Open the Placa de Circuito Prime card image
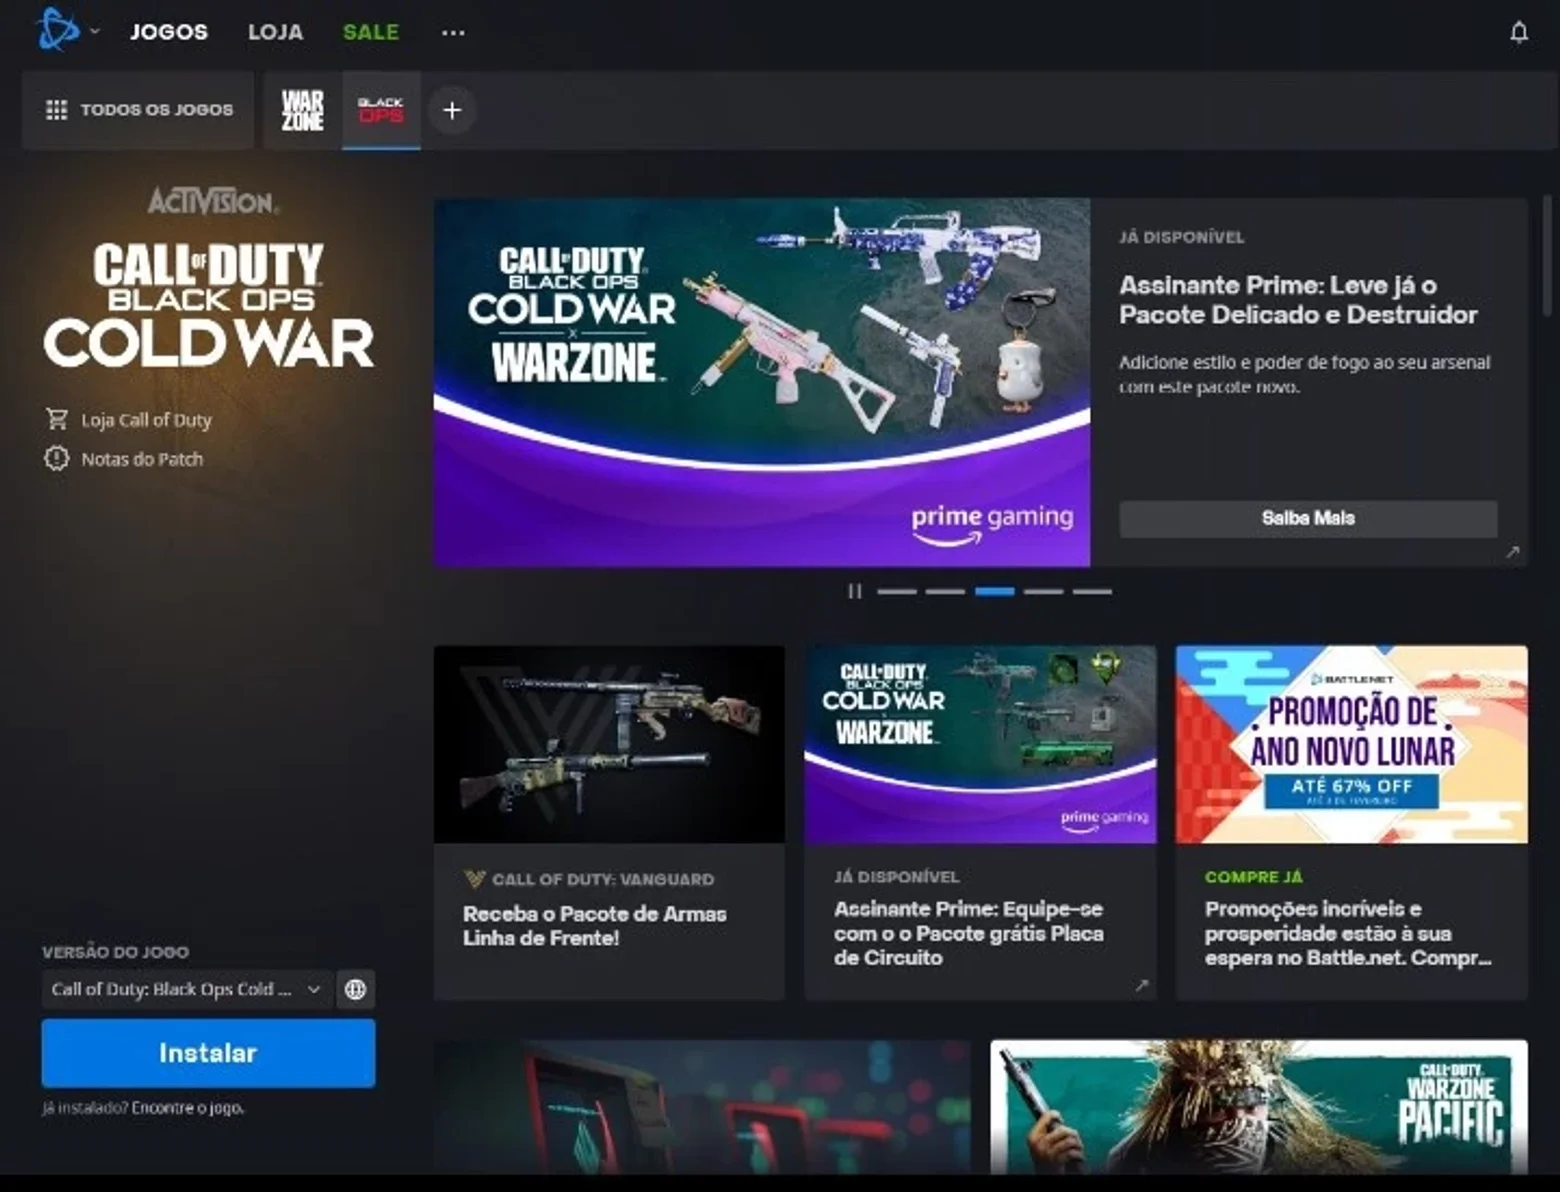This screenshot has height=1192, width=1560. click(x=980, y=744)
